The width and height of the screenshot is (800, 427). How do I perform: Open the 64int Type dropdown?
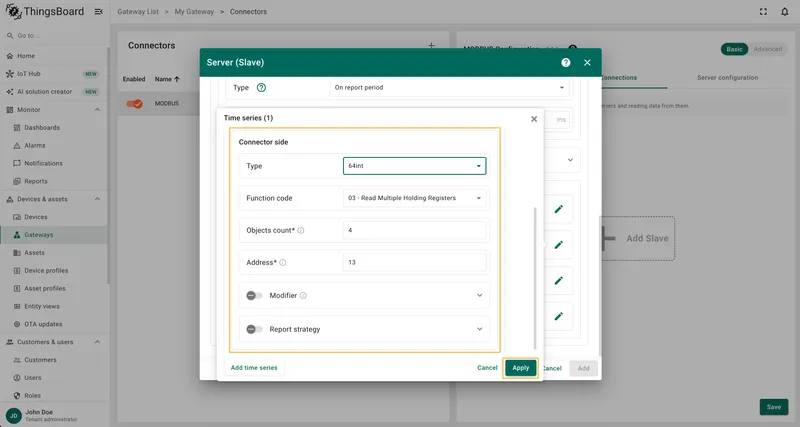click(414, 166)
